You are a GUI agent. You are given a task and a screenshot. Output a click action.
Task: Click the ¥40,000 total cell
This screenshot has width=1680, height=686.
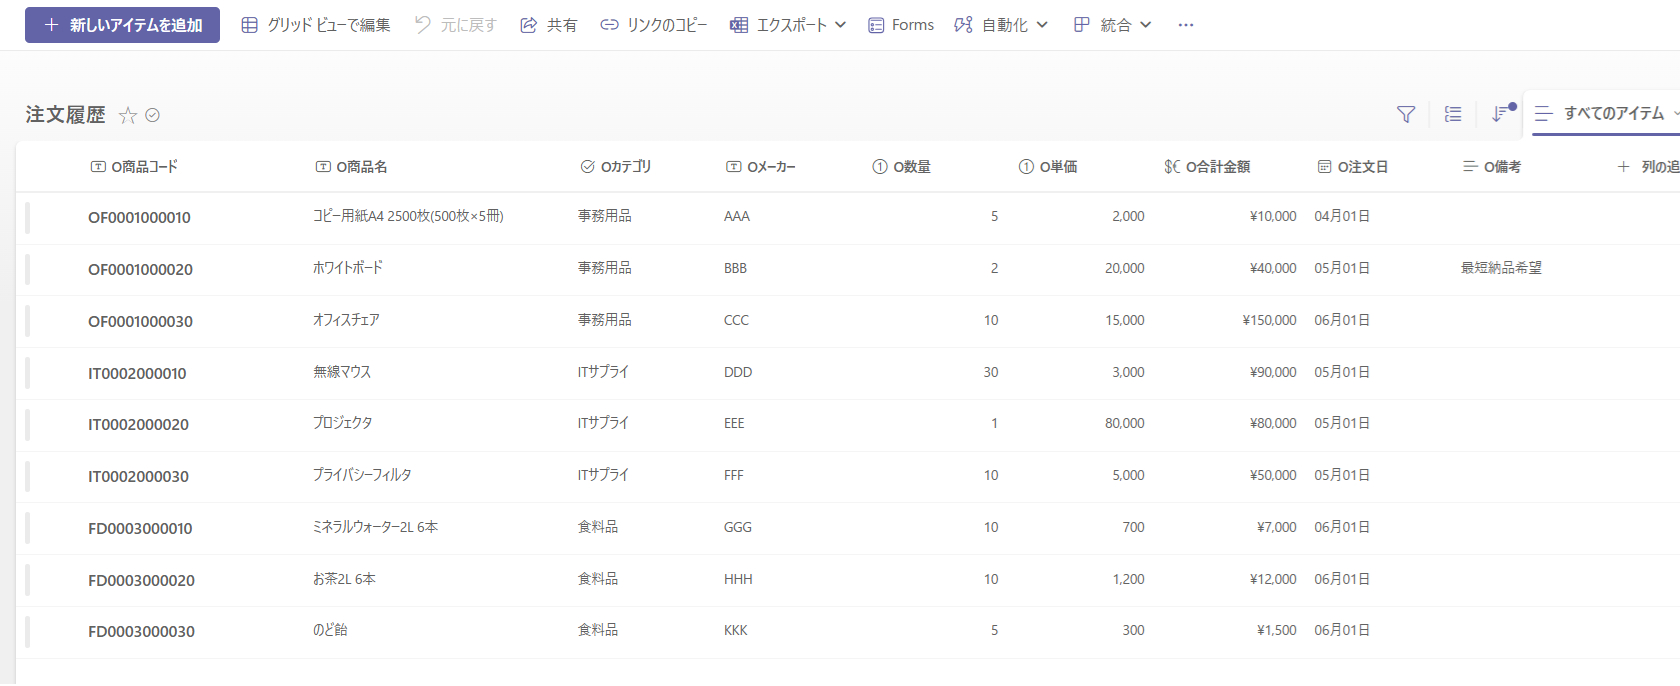[x=1273, y=268]
